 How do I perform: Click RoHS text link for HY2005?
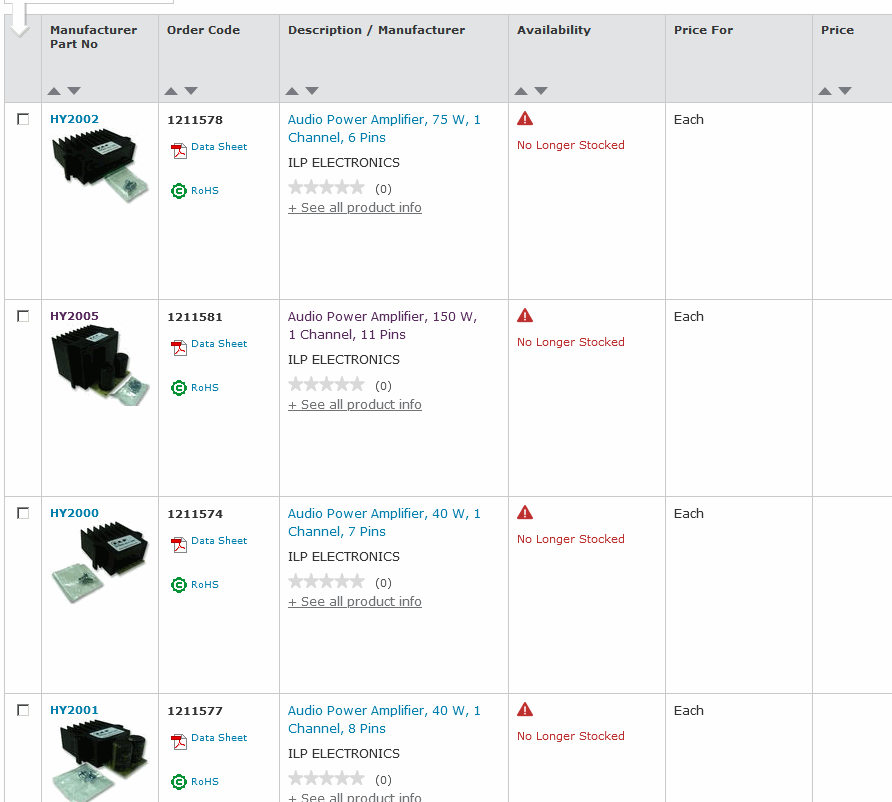pyautogui.click(x=205, y=387)
